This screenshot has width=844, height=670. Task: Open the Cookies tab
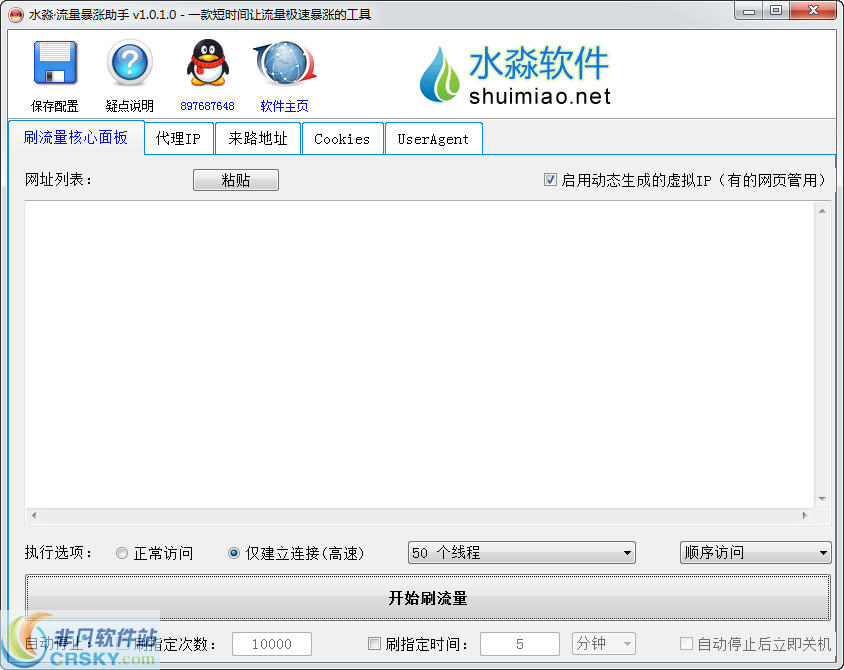click(x=342, y=139)
